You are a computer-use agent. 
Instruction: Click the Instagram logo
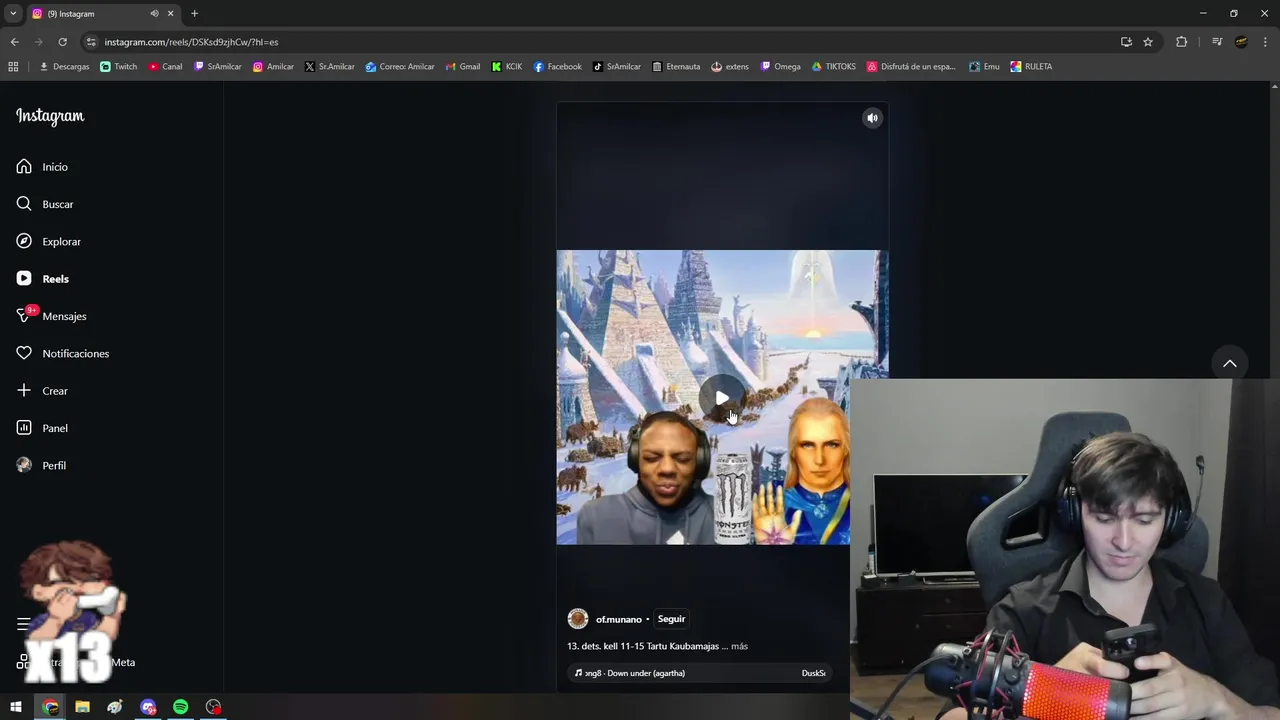click(50, 116)
